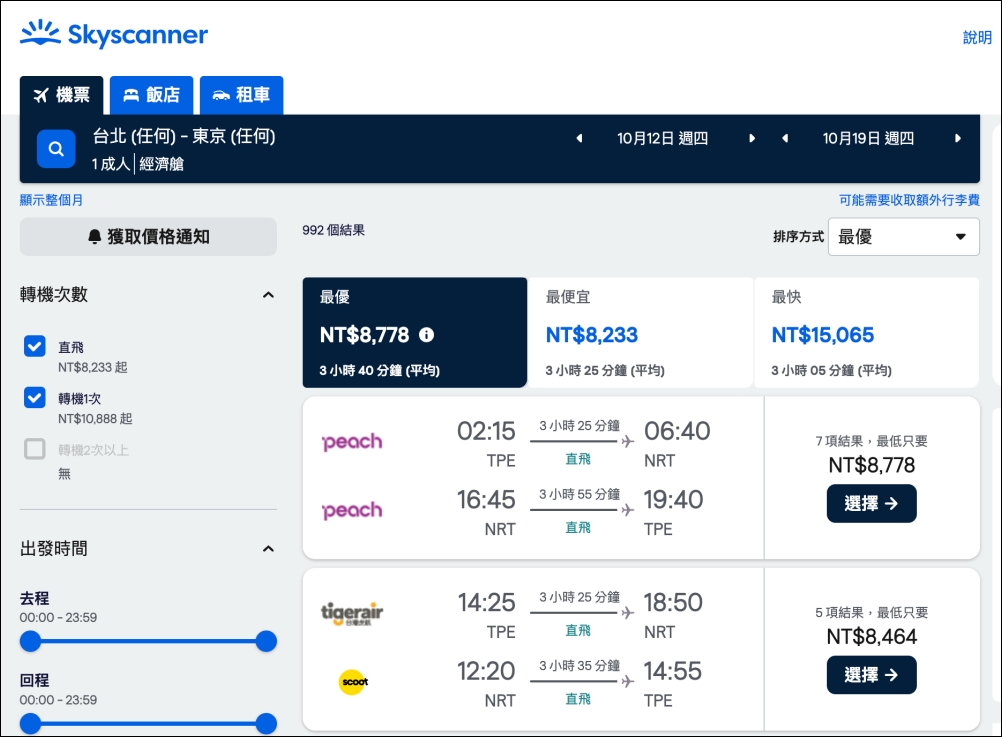
Task: Go to next day for return date 10月19日
Action: [958, 138]
